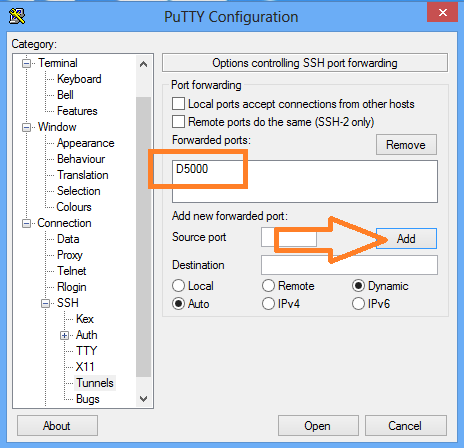The height and width of the screenshot is (448, 464).
Task: Click the category list scroll down arrow
Action: point(144,399)
